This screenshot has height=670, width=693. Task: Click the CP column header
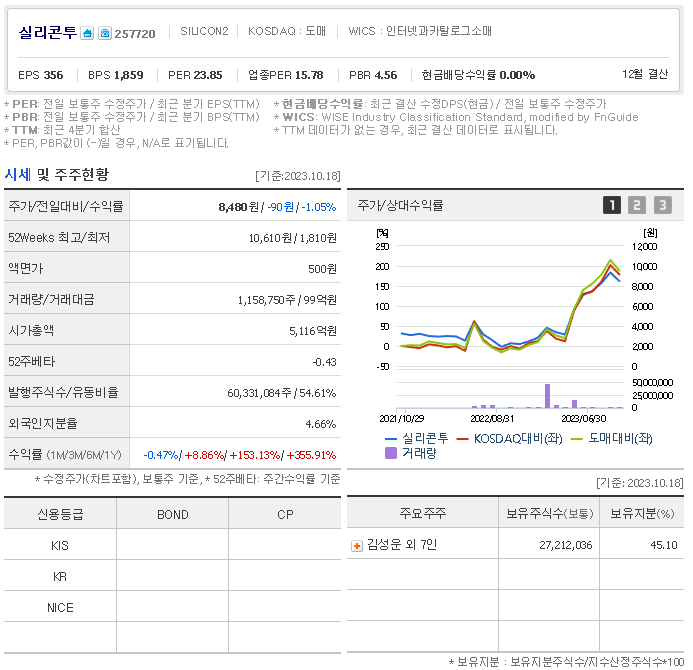(285, 515)
